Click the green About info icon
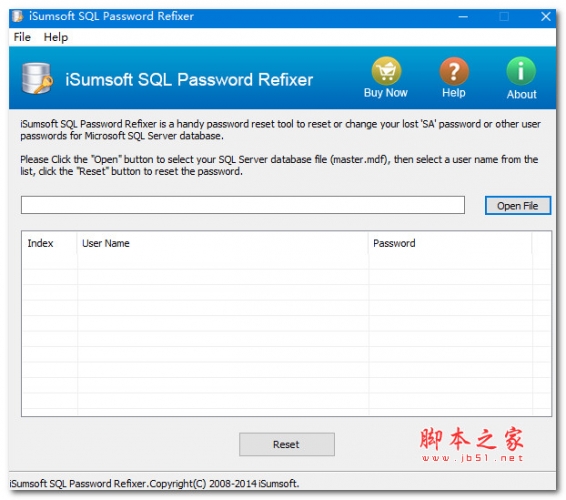566x500 pixels. [x=521, y=71]
